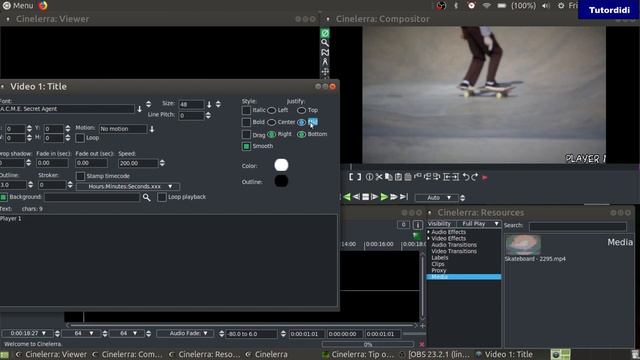Pick the white text Color swatch
Image resolution: width=640 pixels, height=360 pixels.
[x=281, y=165]
